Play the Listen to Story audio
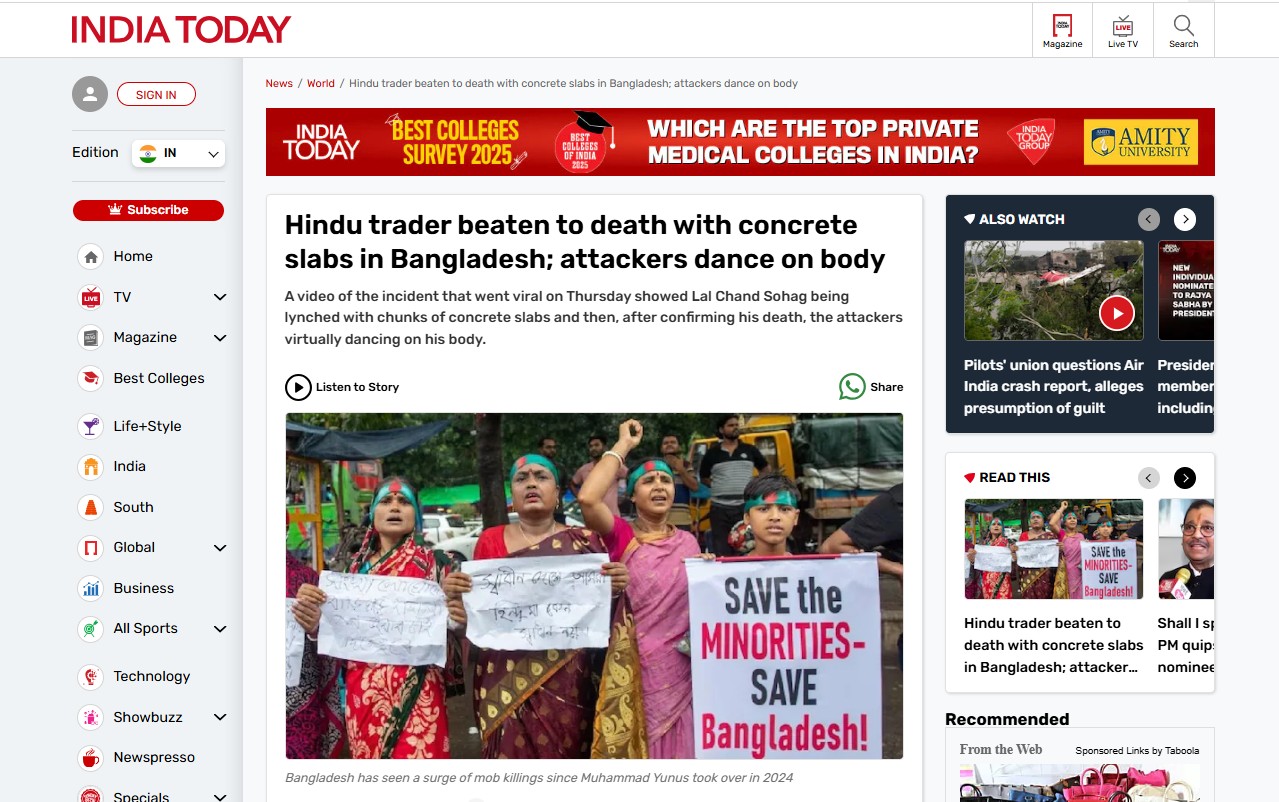The height and width of the screenshot is (802, 1279). [x=298, y=387]
